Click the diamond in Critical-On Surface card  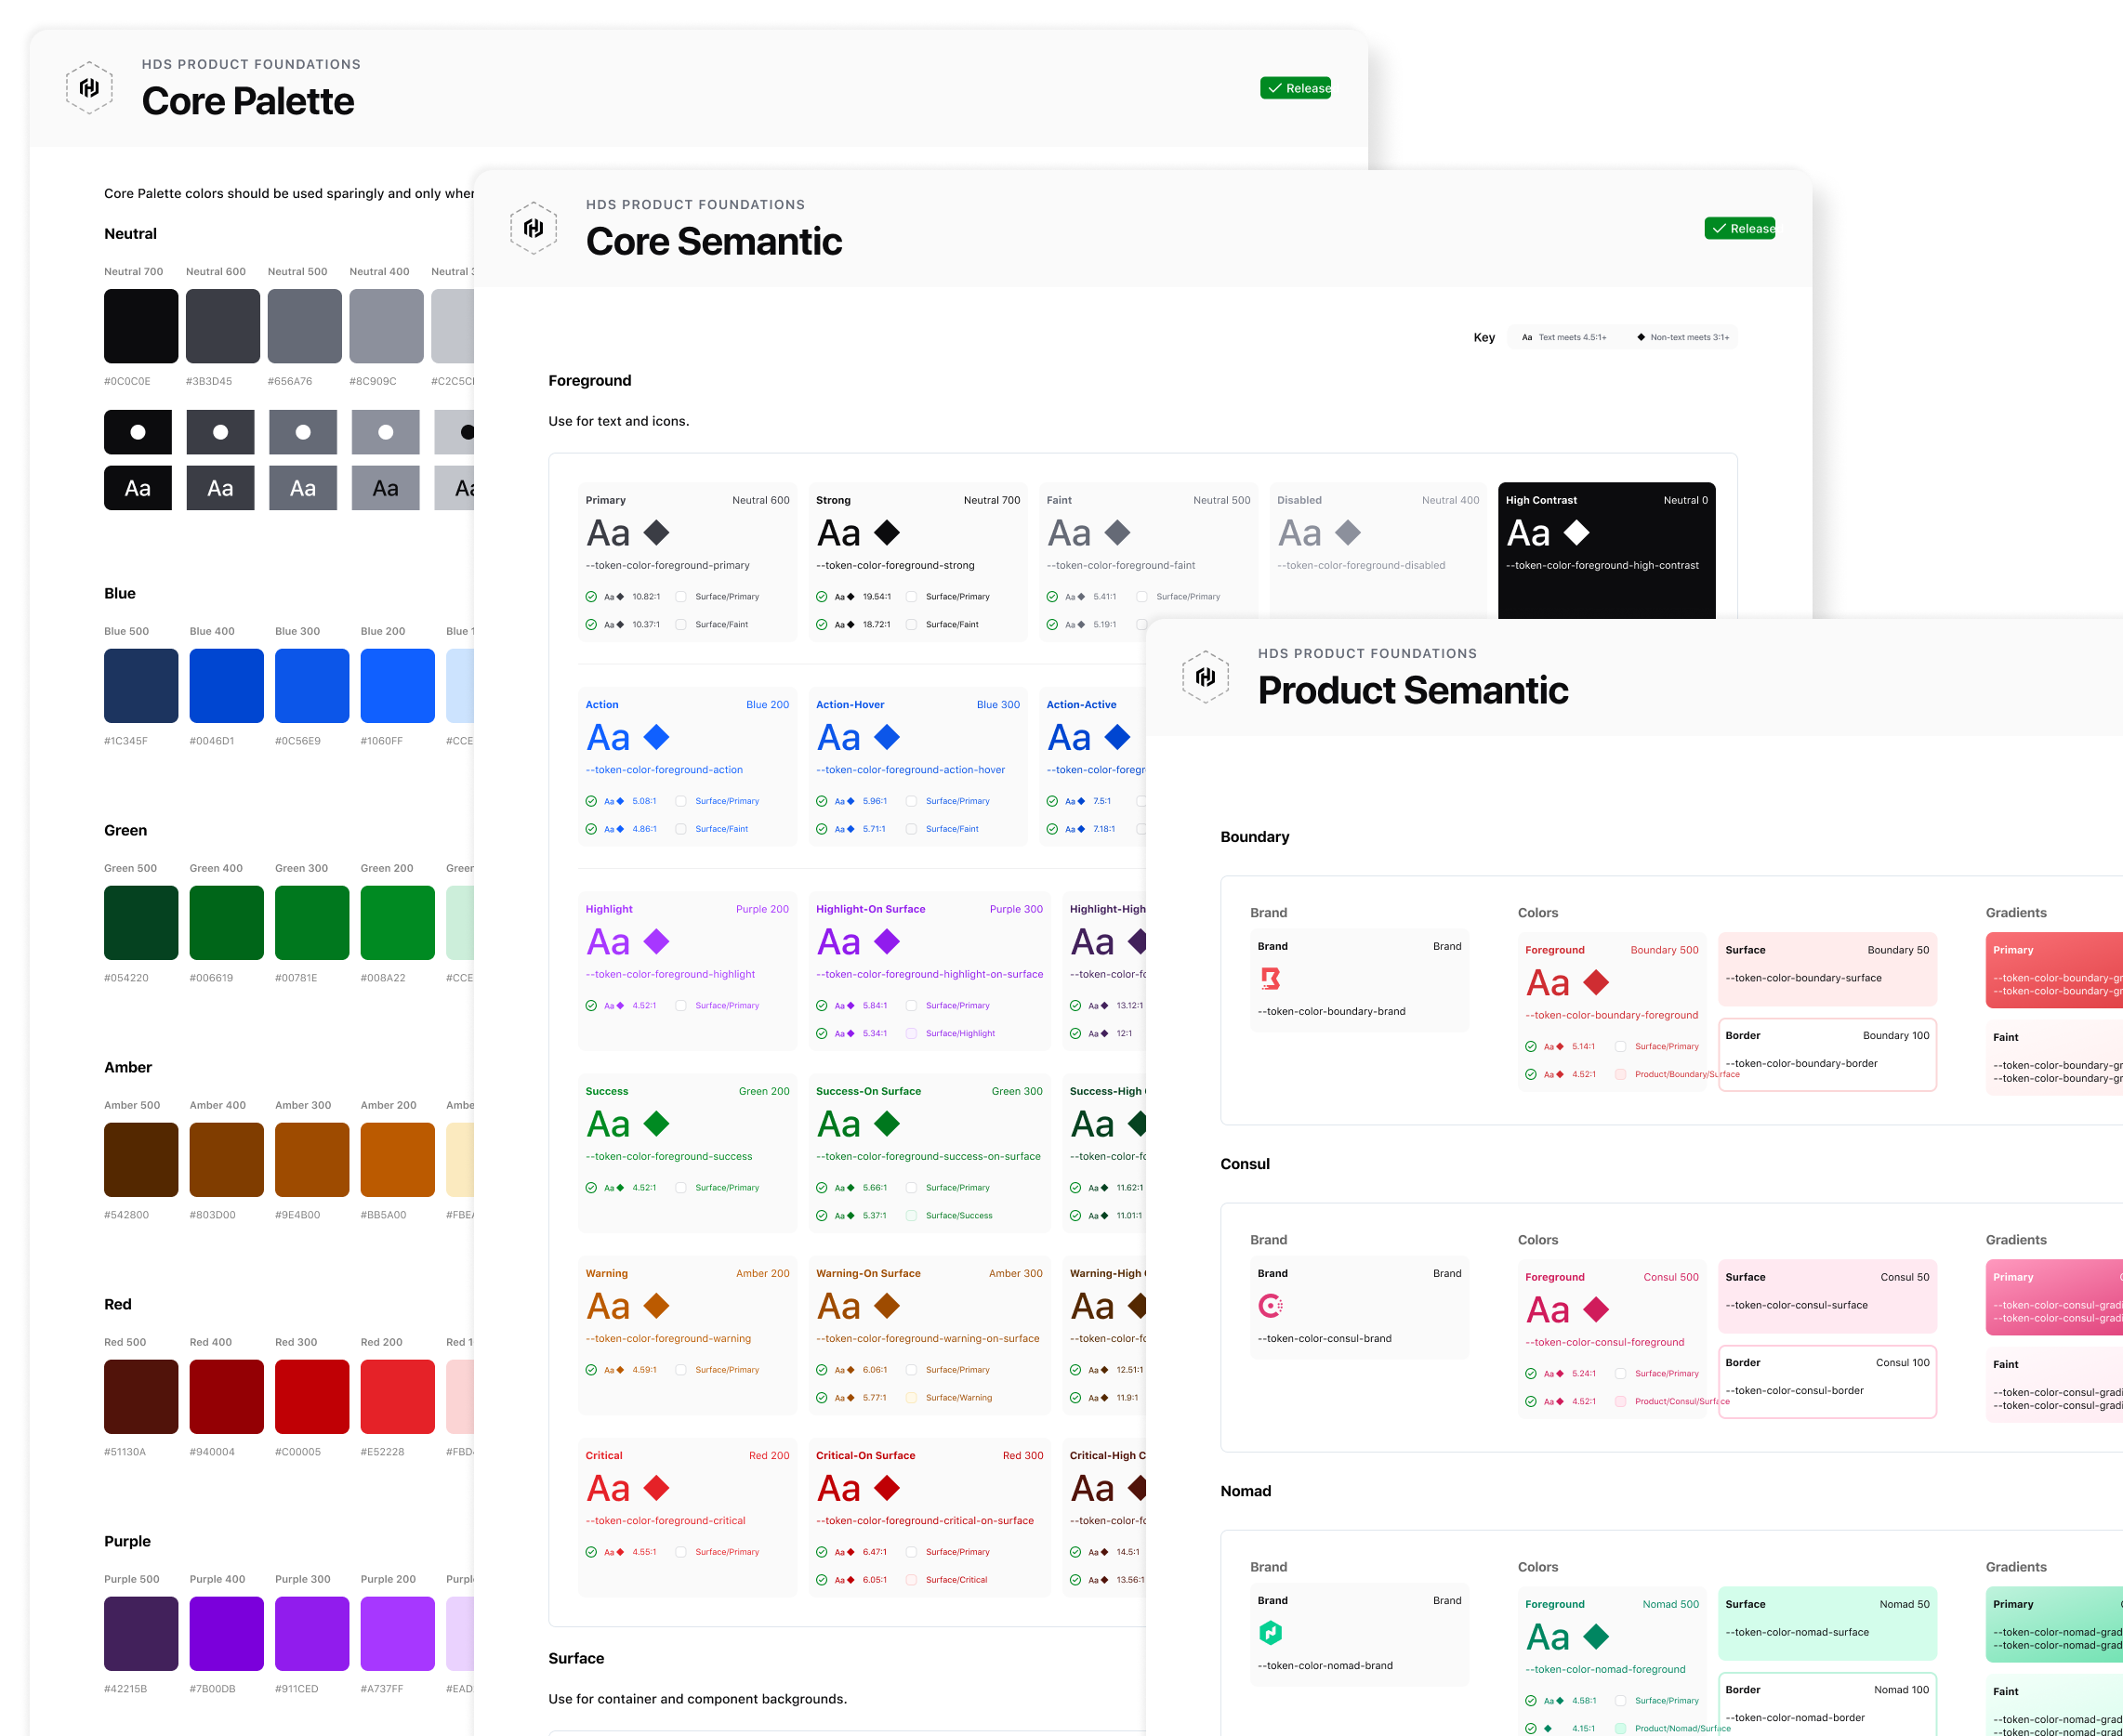click(887, 1488)
